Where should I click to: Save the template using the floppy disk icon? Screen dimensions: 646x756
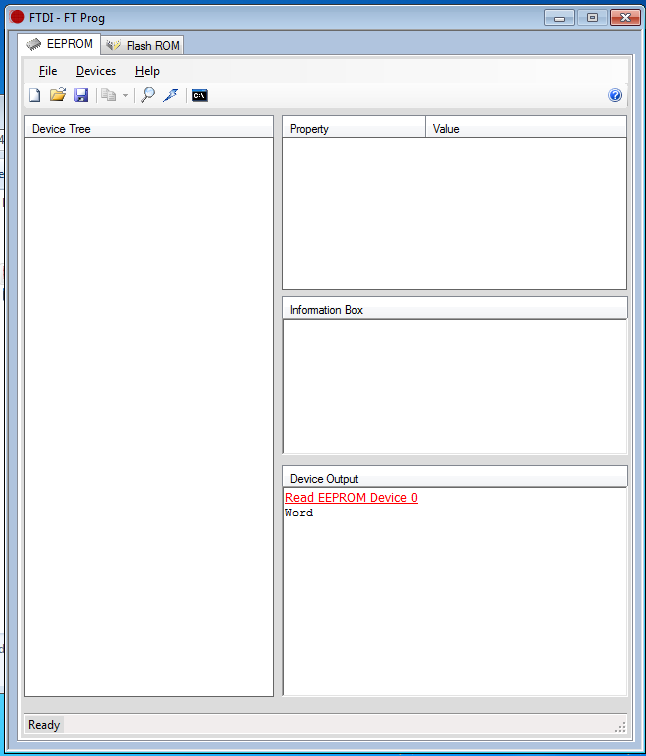pos(81,95)
